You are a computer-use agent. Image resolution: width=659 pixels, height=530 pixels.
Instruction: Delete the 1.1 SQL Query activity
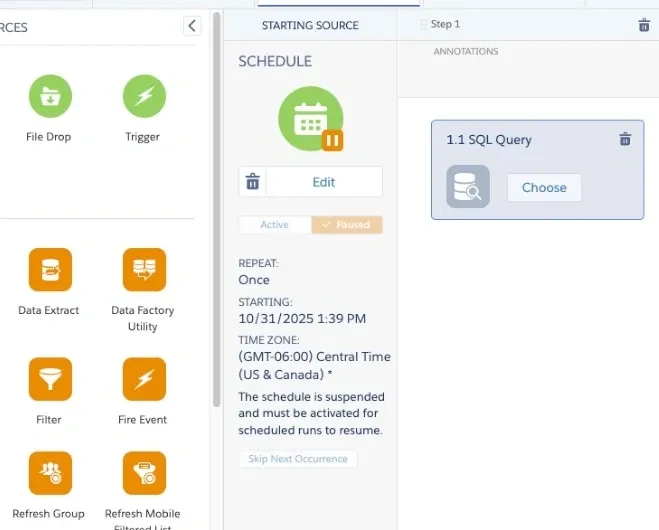click(x=625, y=139)
